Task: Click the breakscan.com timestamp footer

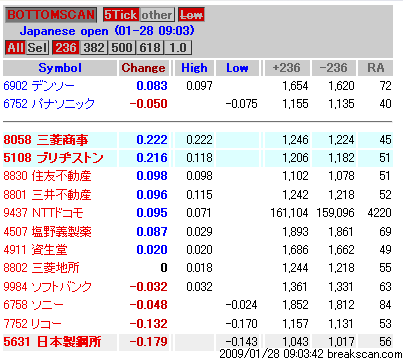Action: [311, 354]
